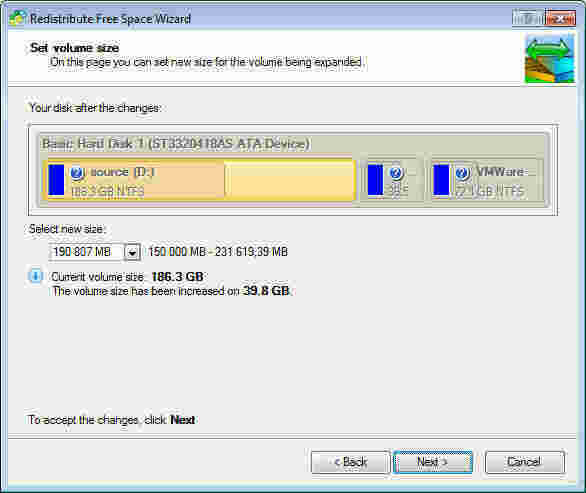Click the blue usage bar of the middle partition
The height and width of the screenshot is (493, 586).
[375, 180]
